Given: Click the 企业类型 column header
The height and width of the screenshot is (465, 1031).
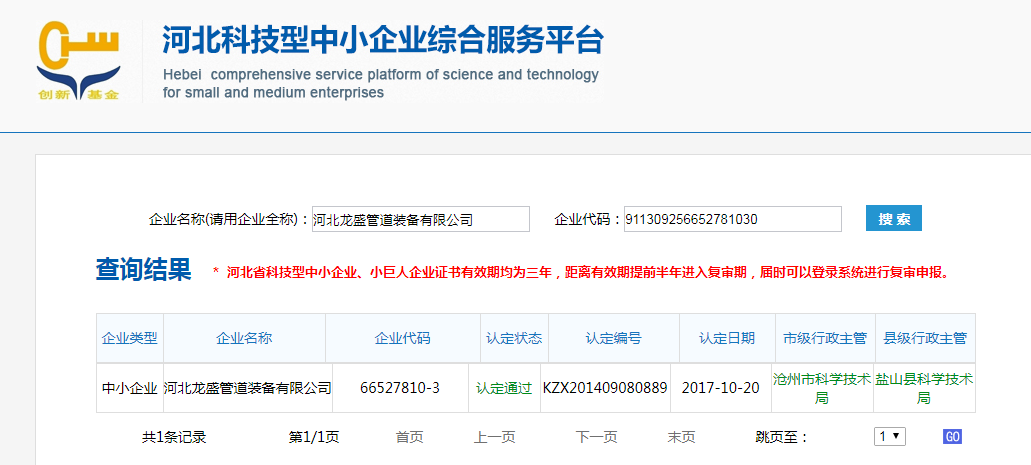Looking at the screenshot, I should pyautogui.click(x=130, y=338).
